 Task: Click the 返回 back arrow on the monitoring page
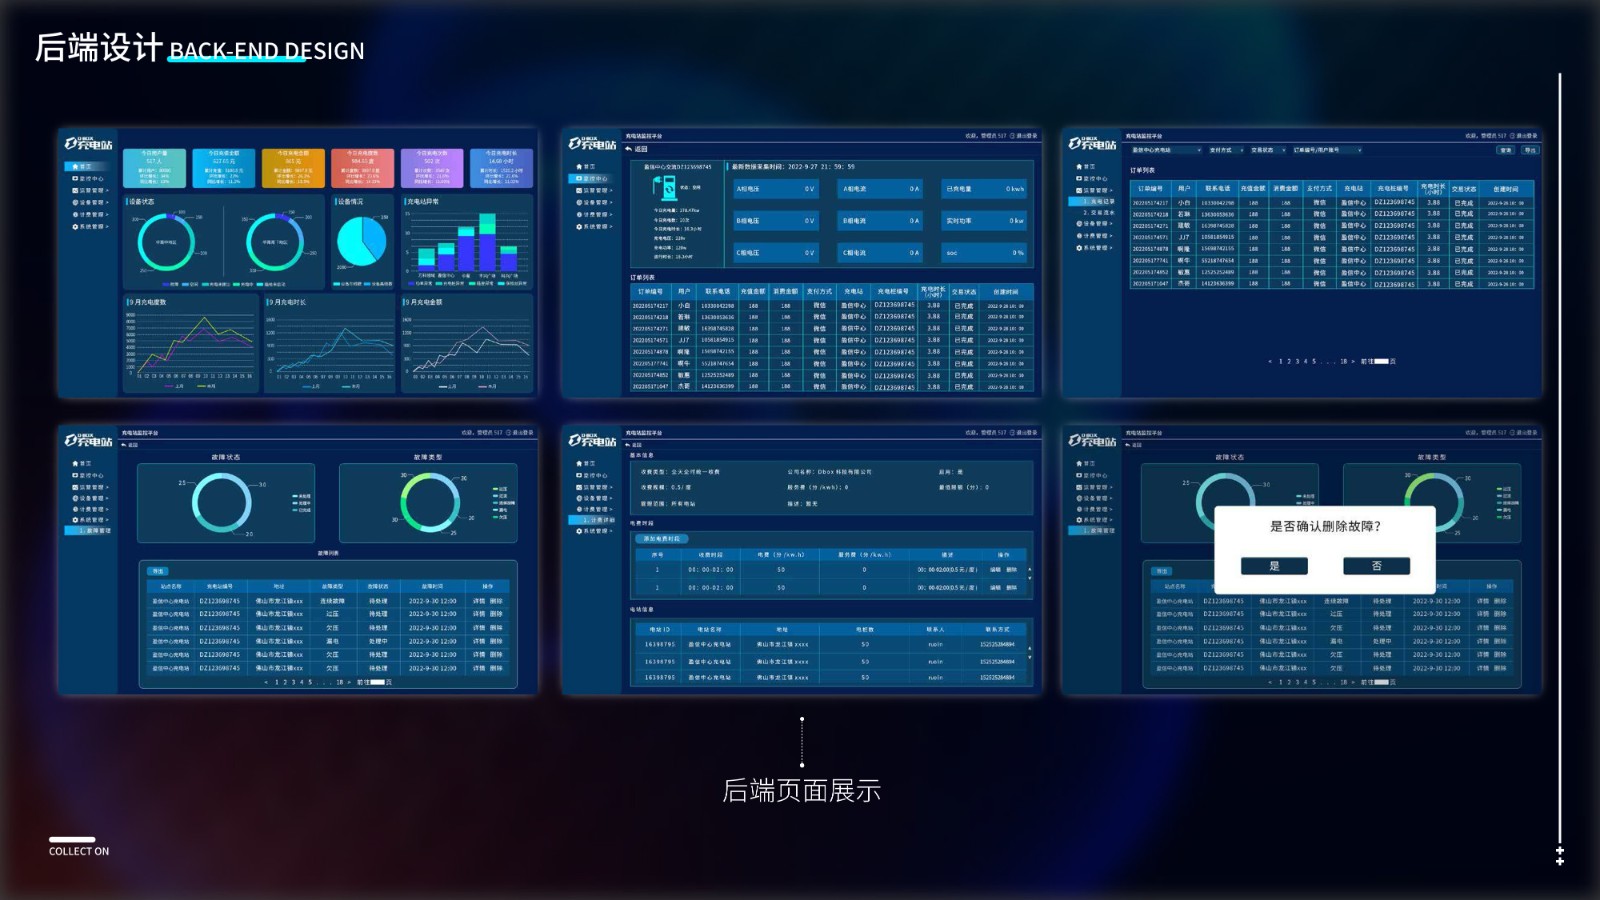pos(630,148)
